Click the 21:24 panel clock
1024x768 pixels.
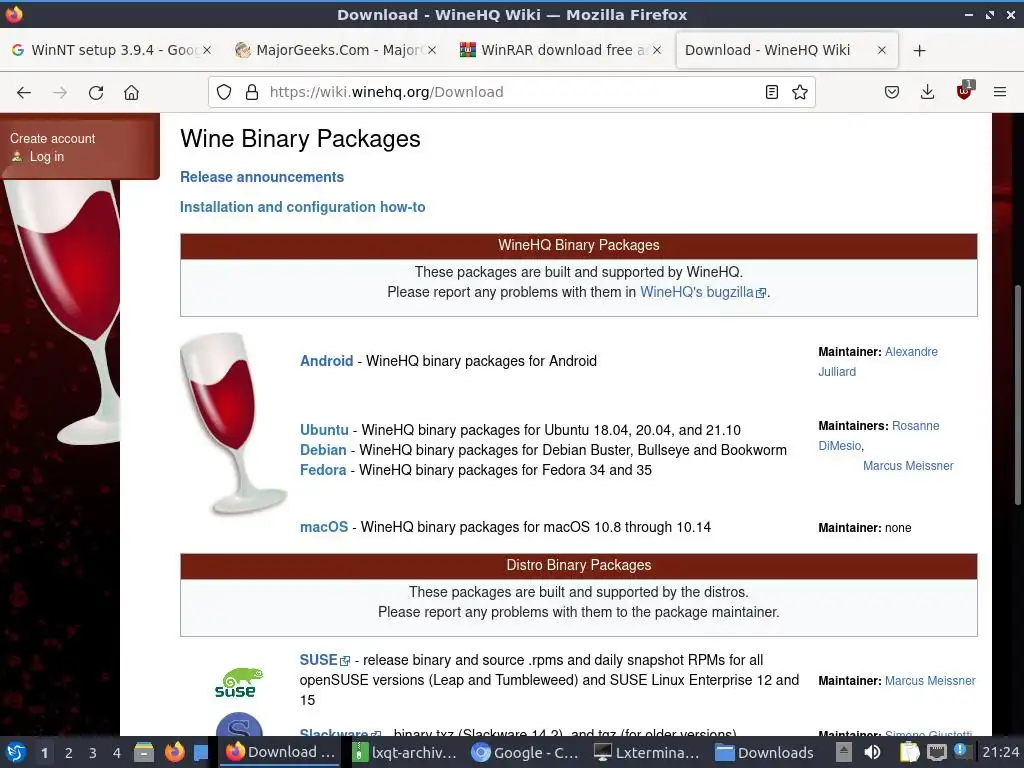(1000, 752)
